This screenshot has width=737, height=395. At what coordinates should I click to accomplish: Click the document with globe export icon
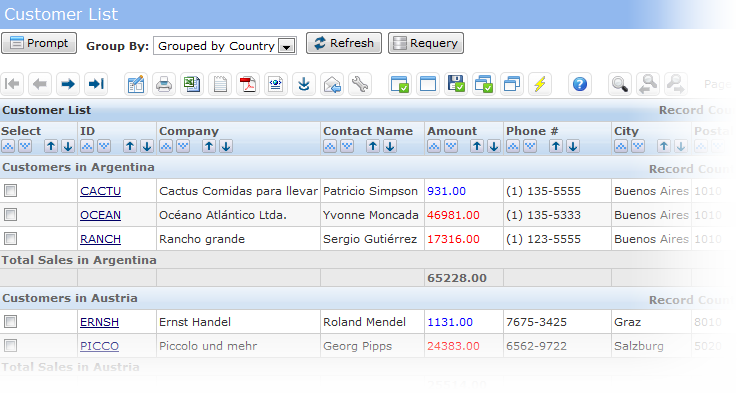click(x=276, y=84)
